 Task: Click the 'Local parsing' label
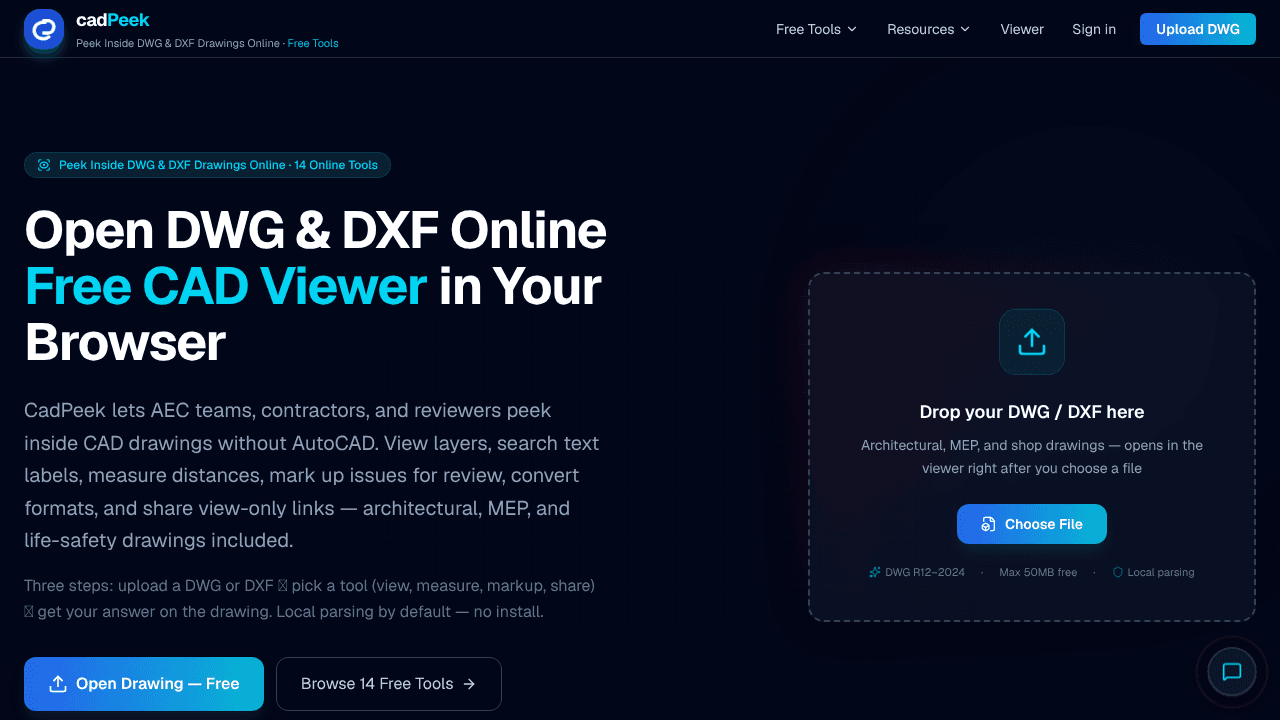click(x=1161, y=573)
